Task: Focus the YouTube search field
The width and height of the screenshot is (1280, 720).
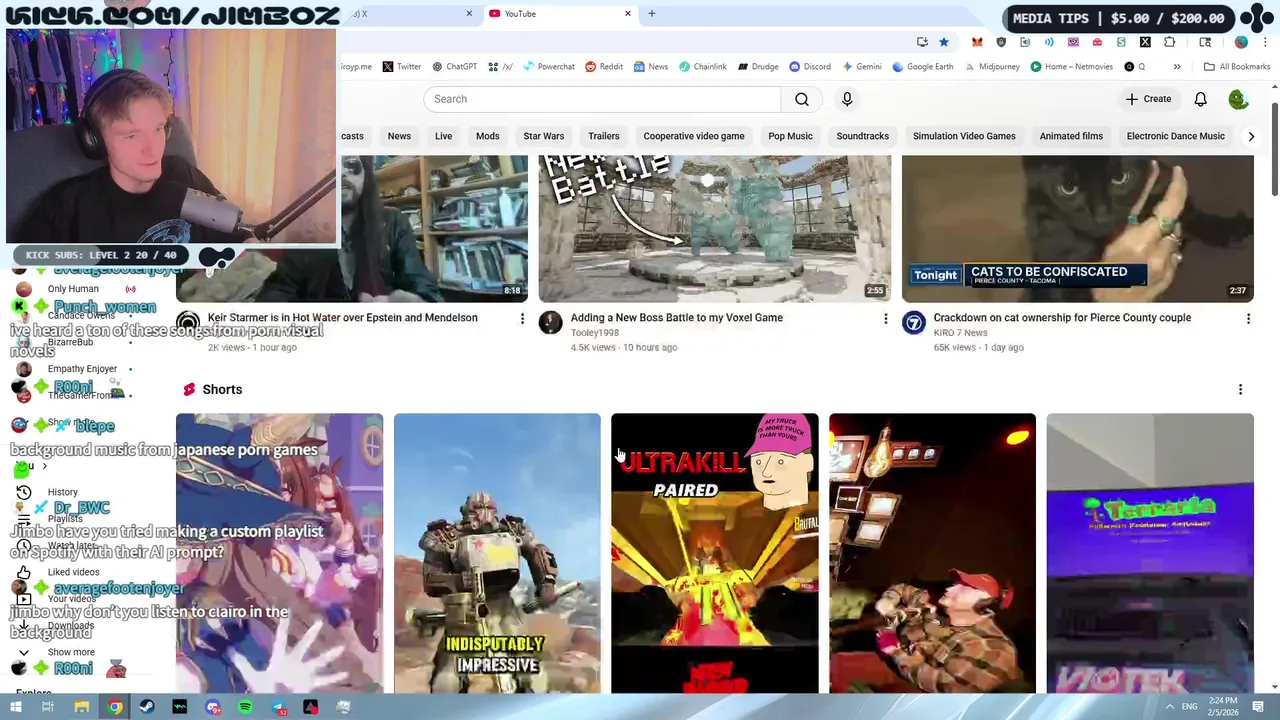Action: 602,99
